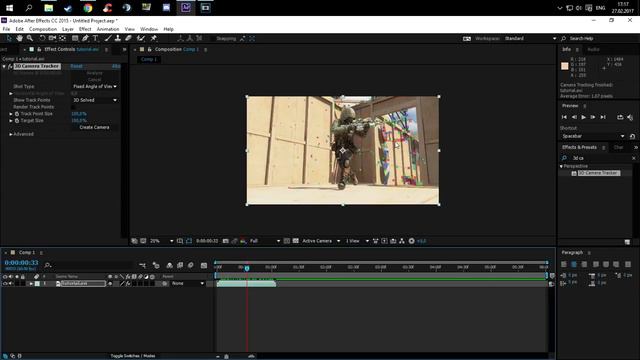Screen dimensions: 640x360
Task: Jump to last frame in Preview panel
Action: 603,117
